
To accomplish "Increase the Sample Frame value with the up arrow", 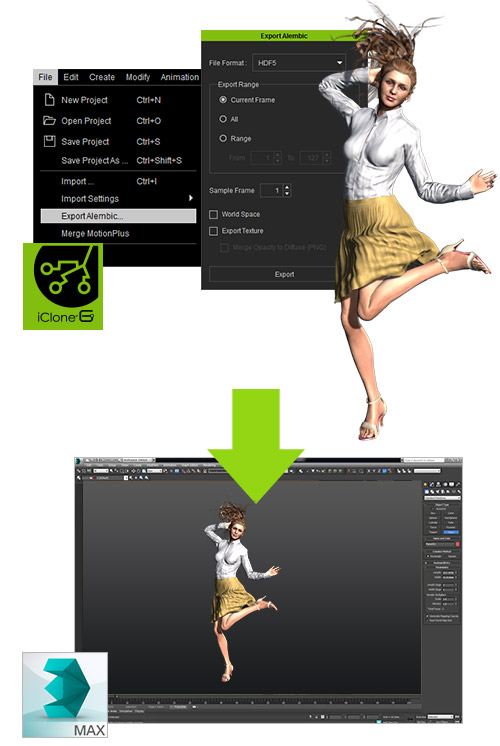I will tap(287, 187).
